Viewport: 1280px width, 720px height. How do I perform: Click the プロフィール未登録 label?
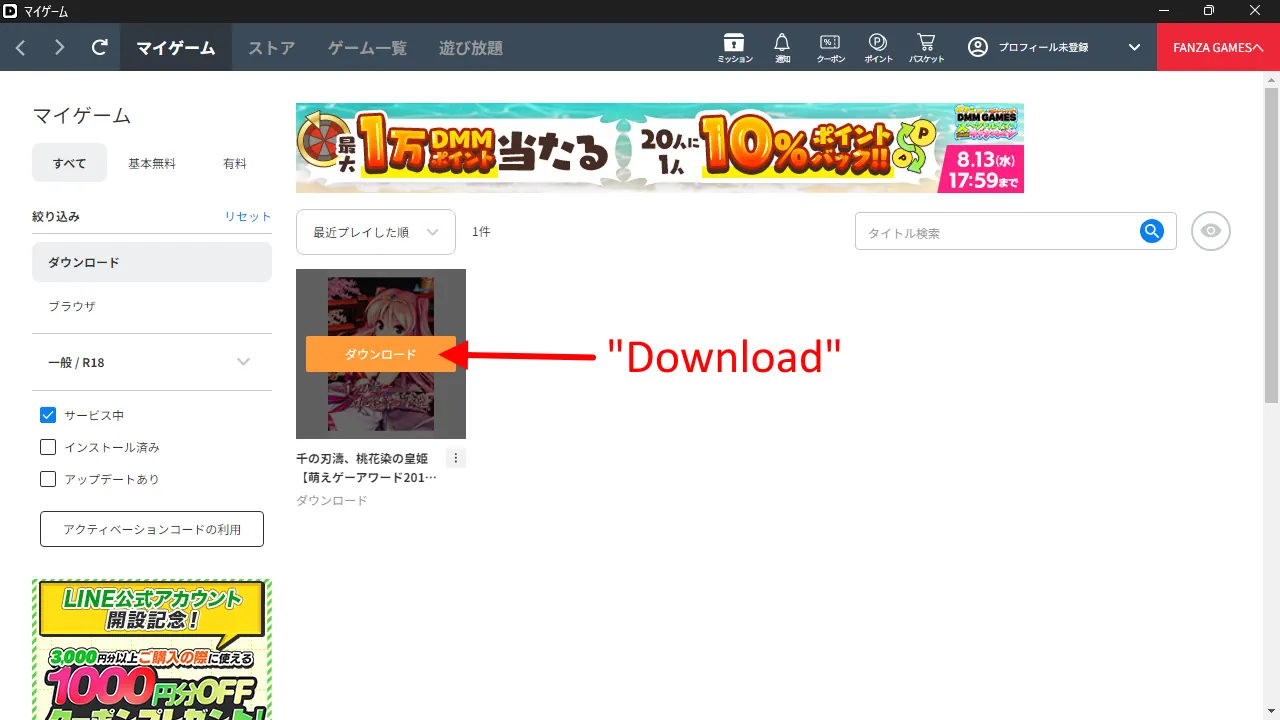tap(1043, 47)
